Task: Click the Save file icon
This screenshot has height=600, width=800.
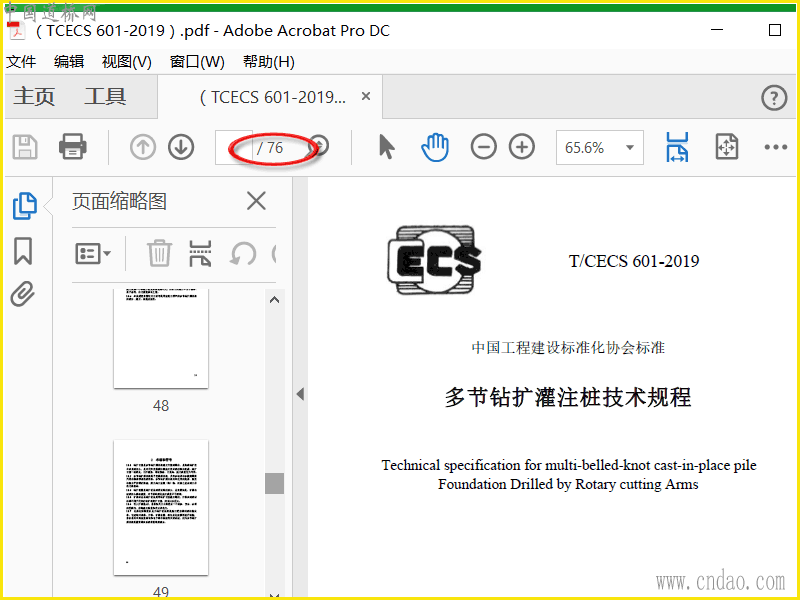Action: 24,147
